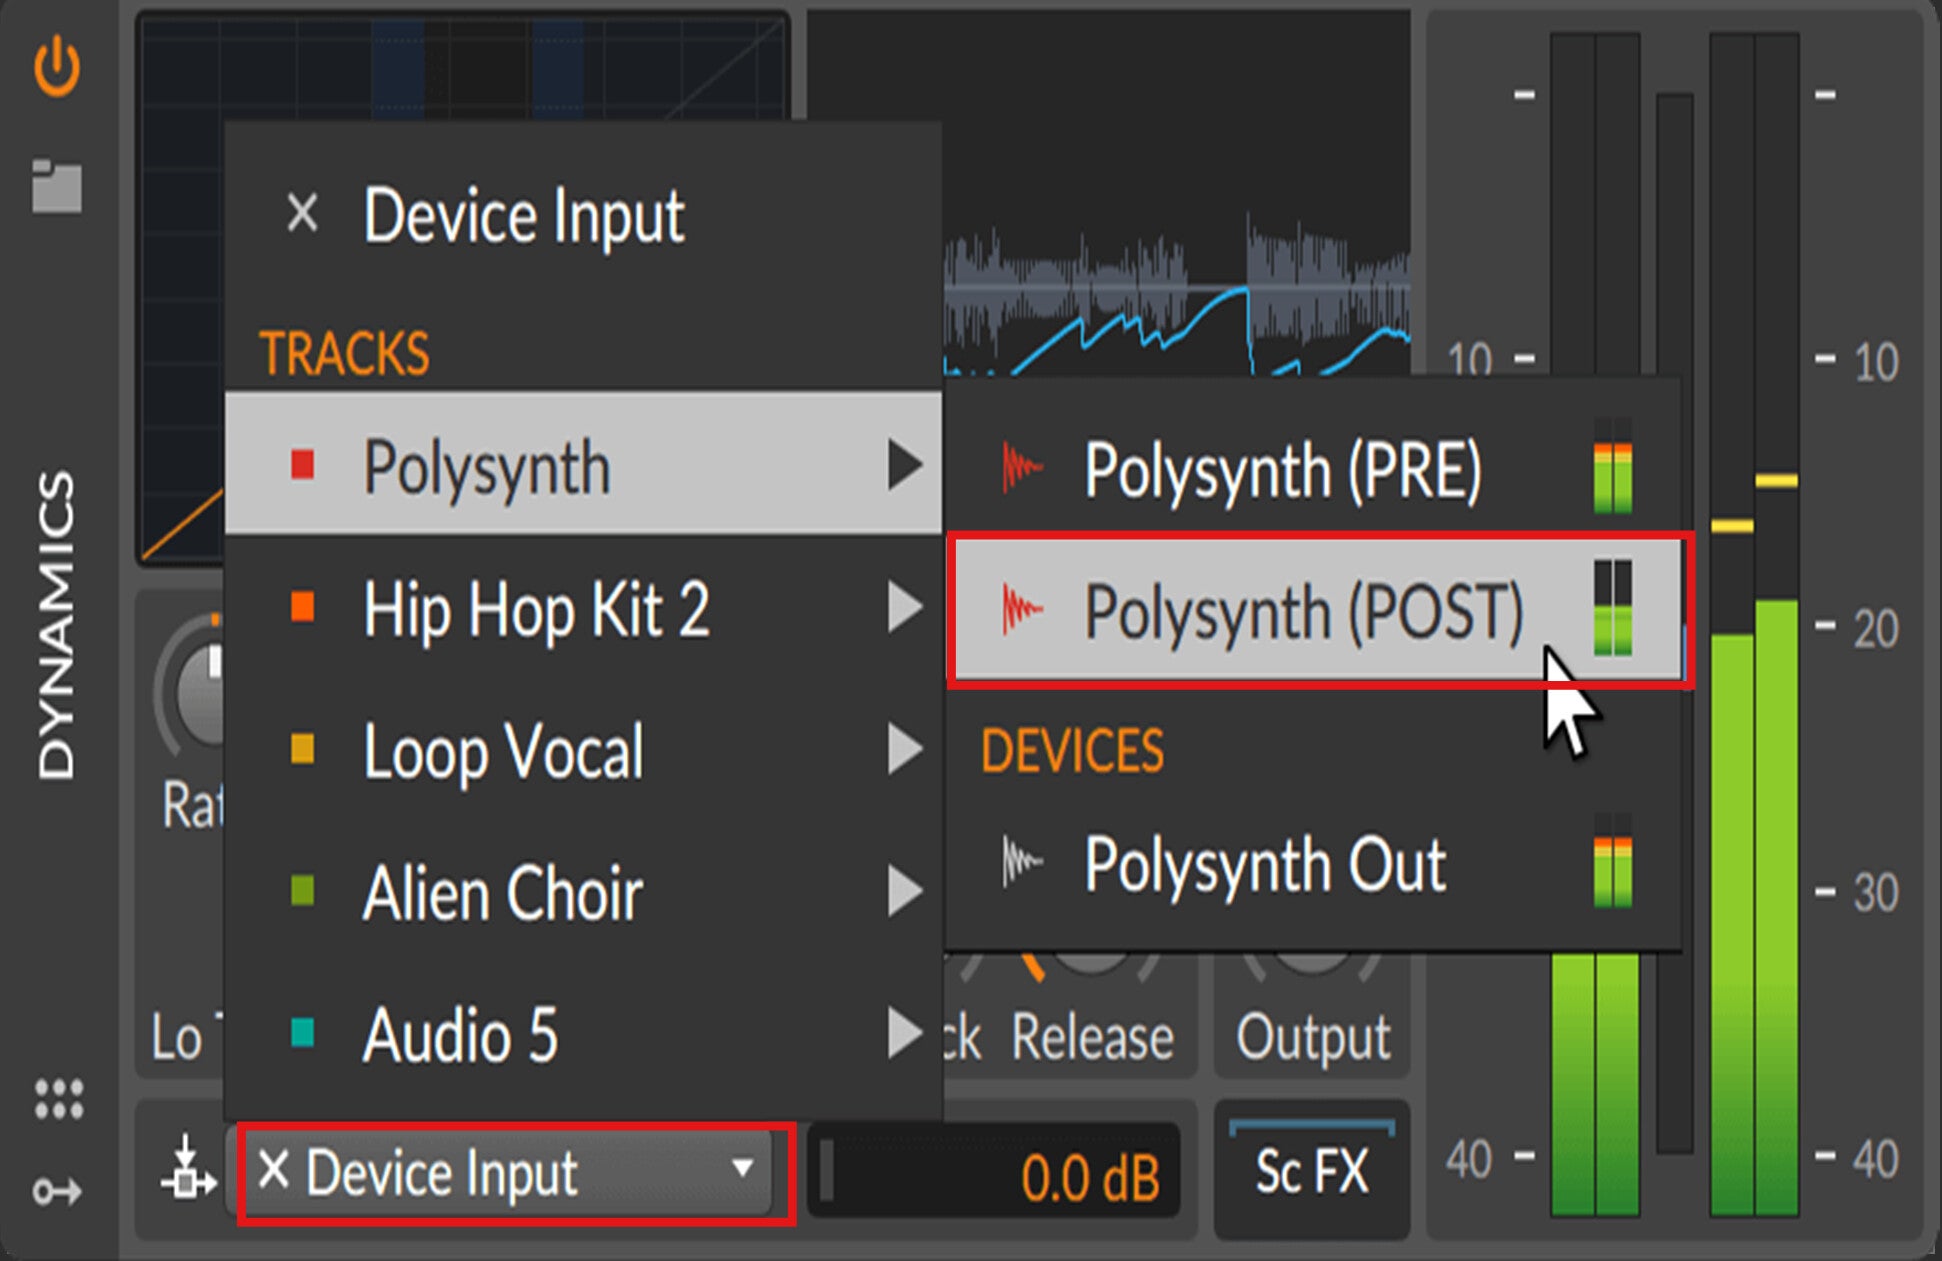
Task: Select the Device Input option atop the menu
Action: 523,215
